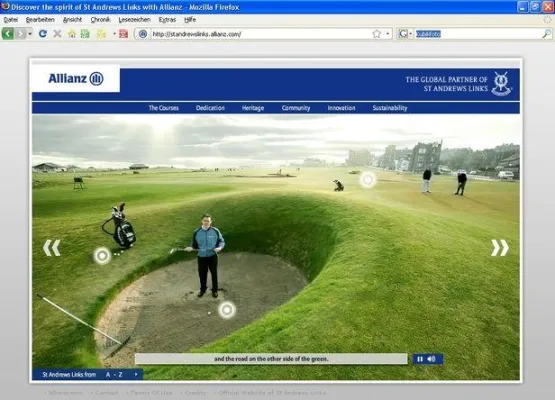Image resolution: width=555 pixels, height=400 pixels.
Task: Bookmark this page with the star icon
Action: (x=376, y=34)
